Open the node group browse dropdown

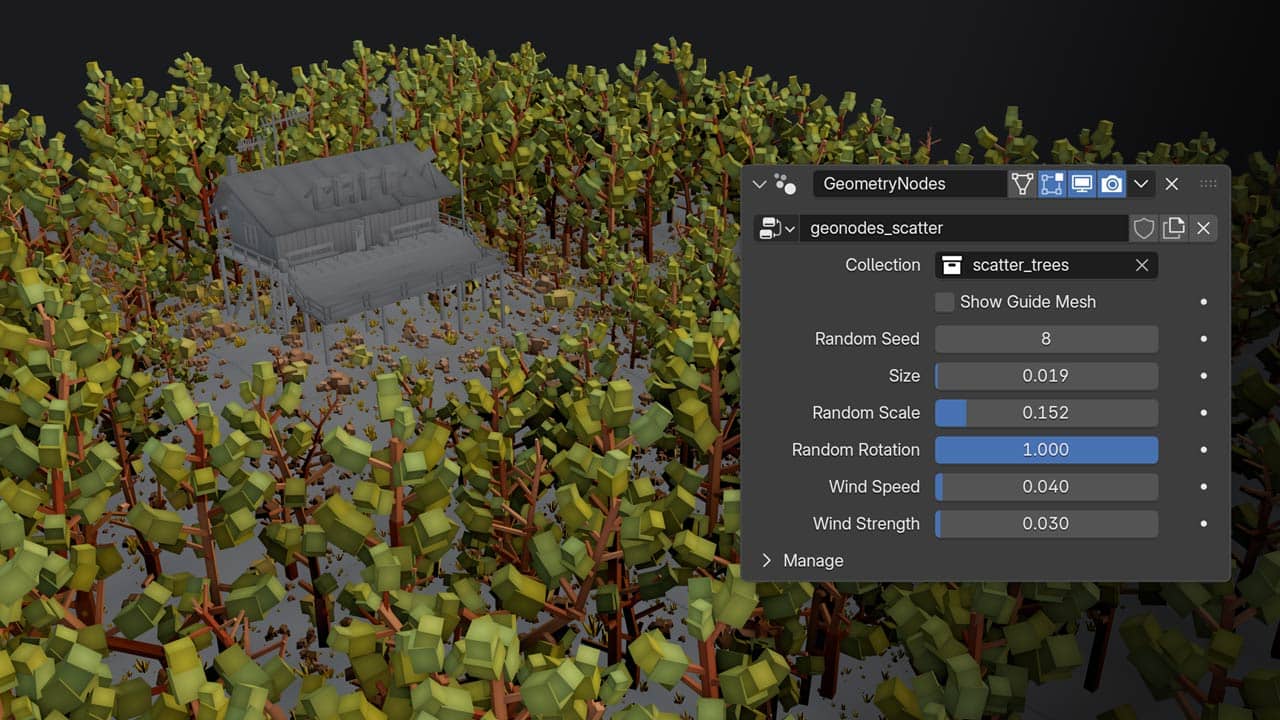pyautogui.click(x=776, y=228)
